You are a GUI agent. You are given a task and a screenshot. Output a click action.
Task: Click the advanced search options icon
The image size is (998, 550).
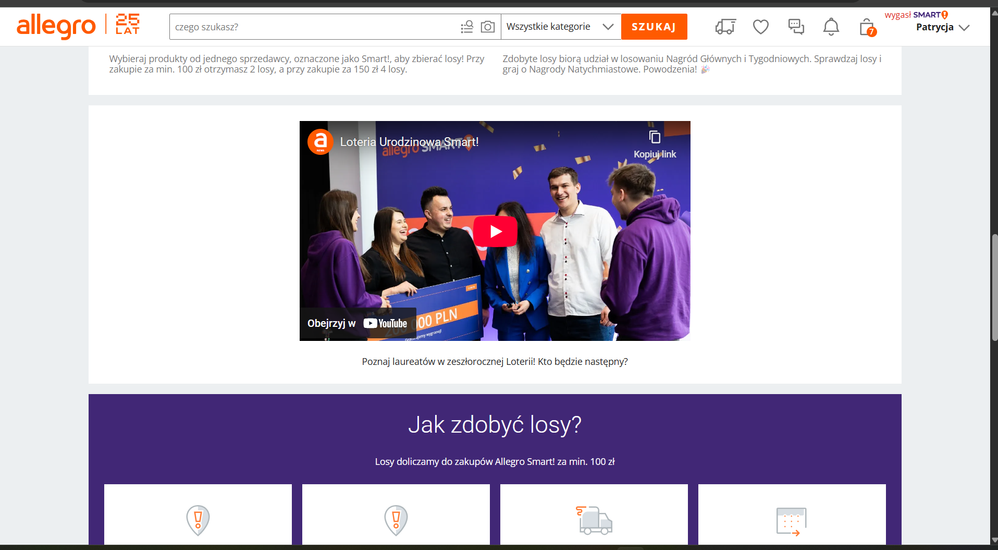[467, 27]
